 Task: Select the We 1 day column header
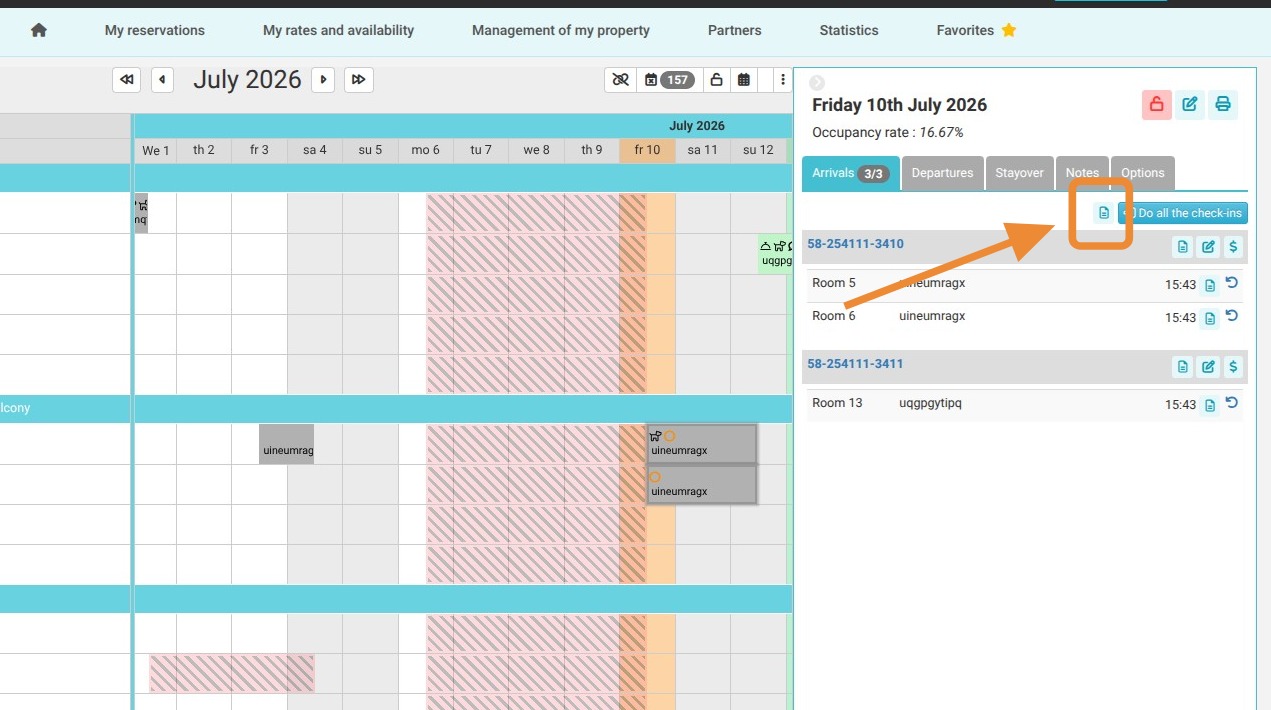pos(156,150)
